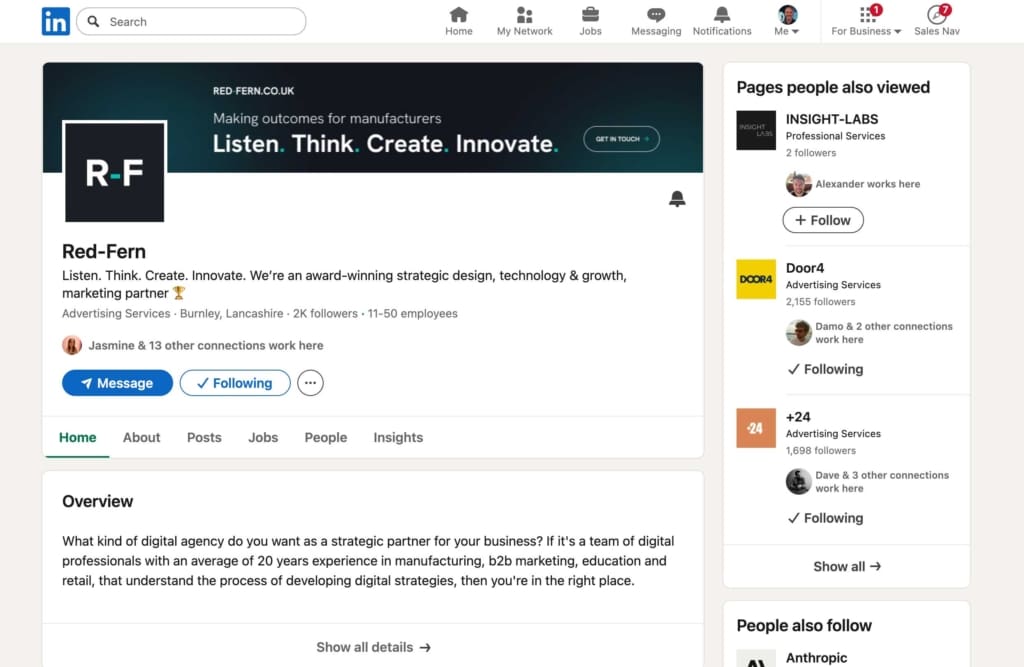1024x667 pixels.
Task: Open the Anthropic page link
Action: click(816, 657)
